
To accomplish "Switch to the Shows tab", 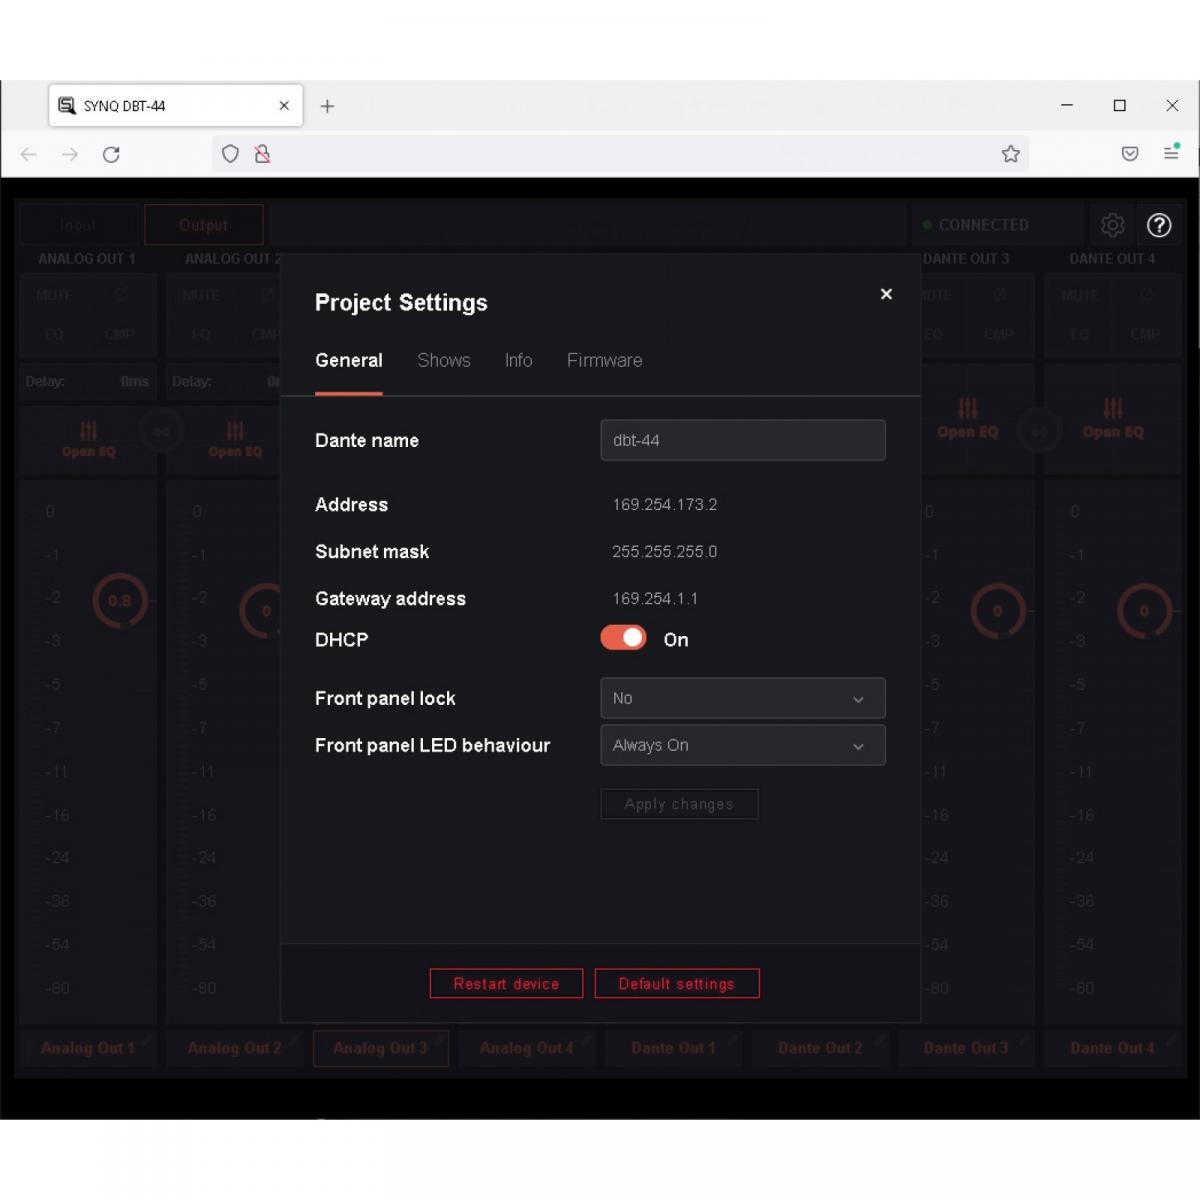I will click(443, 360).
